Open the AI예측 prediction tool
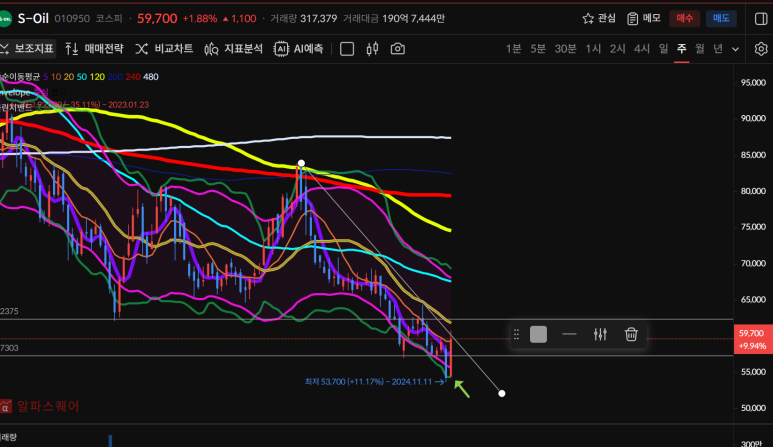773x447 pixels. [299, 49]
